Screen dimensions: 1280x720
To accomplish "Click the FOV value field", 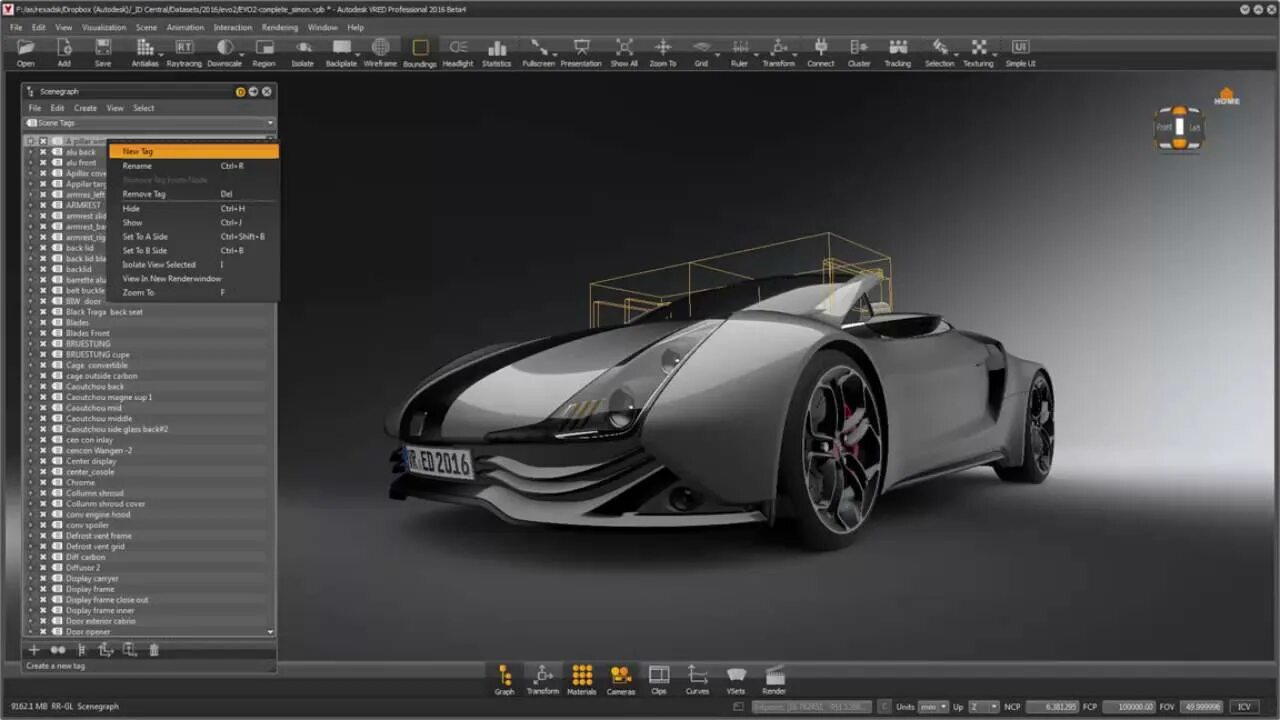I will click(x=1200, y=705).
